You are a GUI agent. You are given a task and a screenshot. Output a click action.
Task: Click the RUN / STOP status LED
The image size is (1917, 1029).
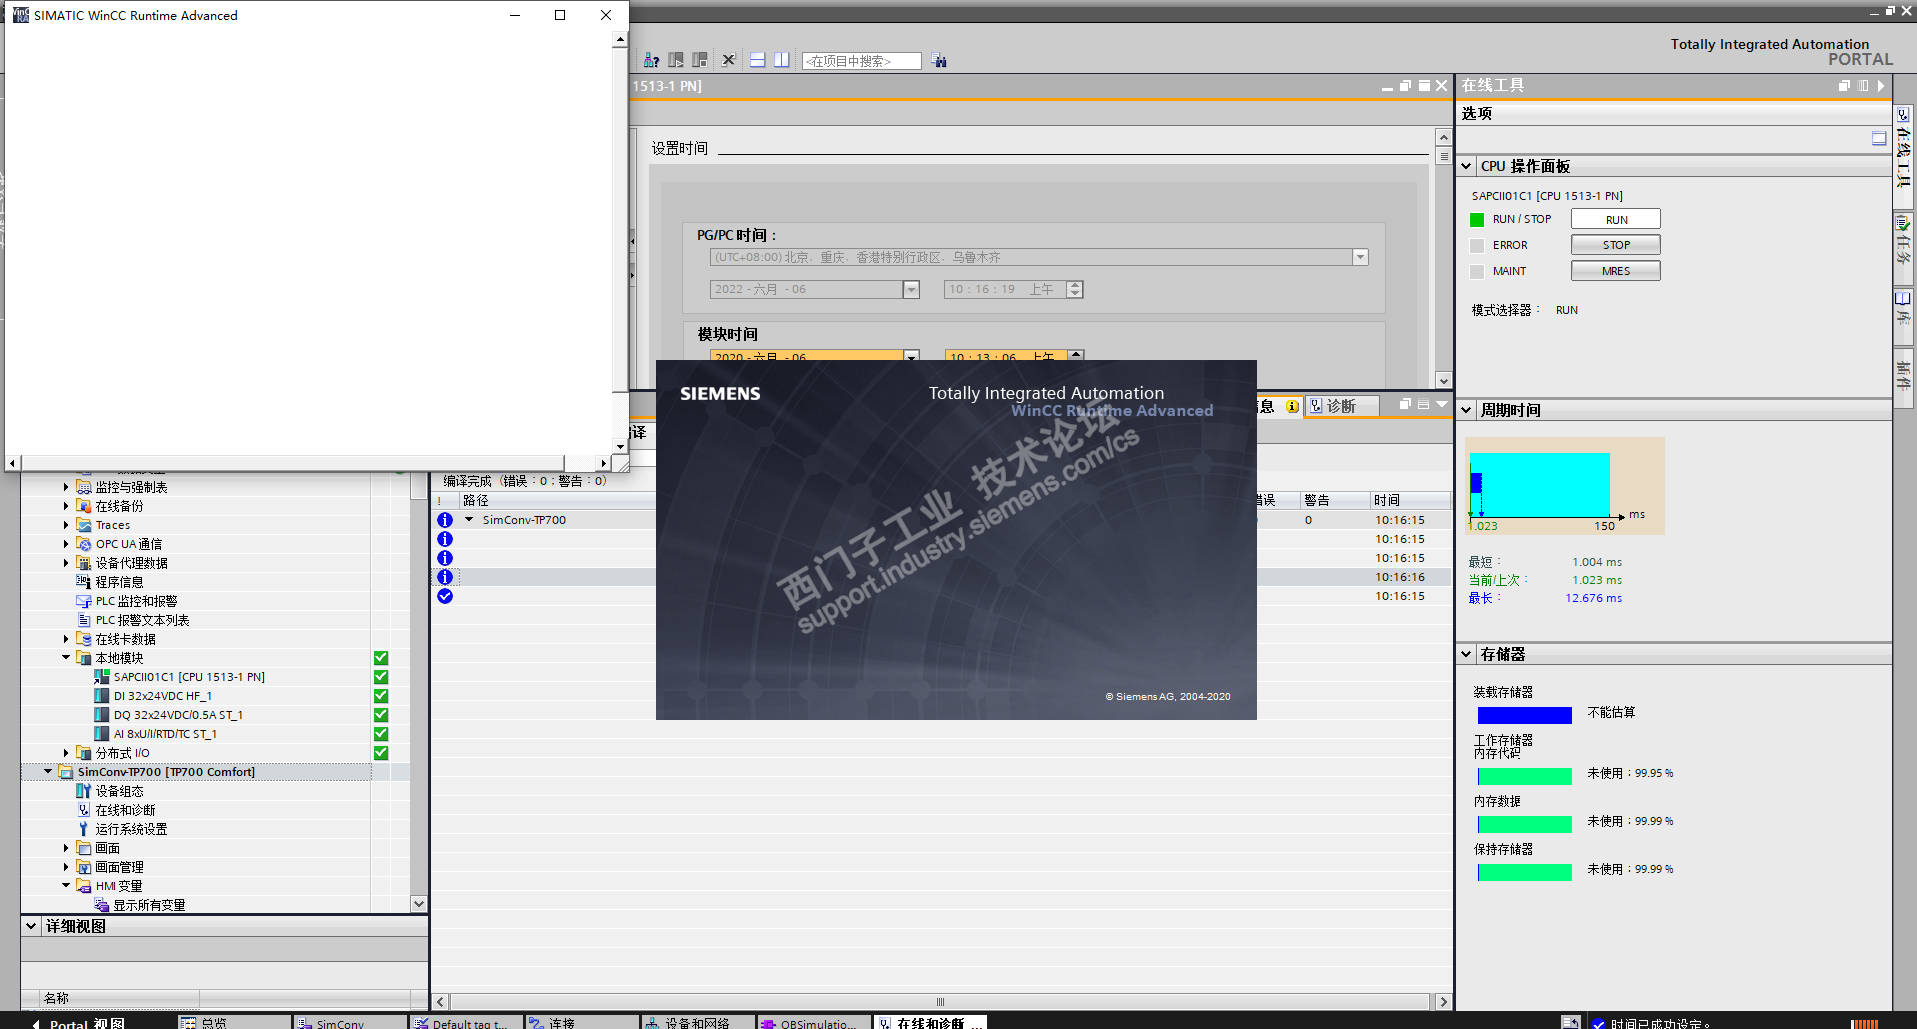point(1477,220)
